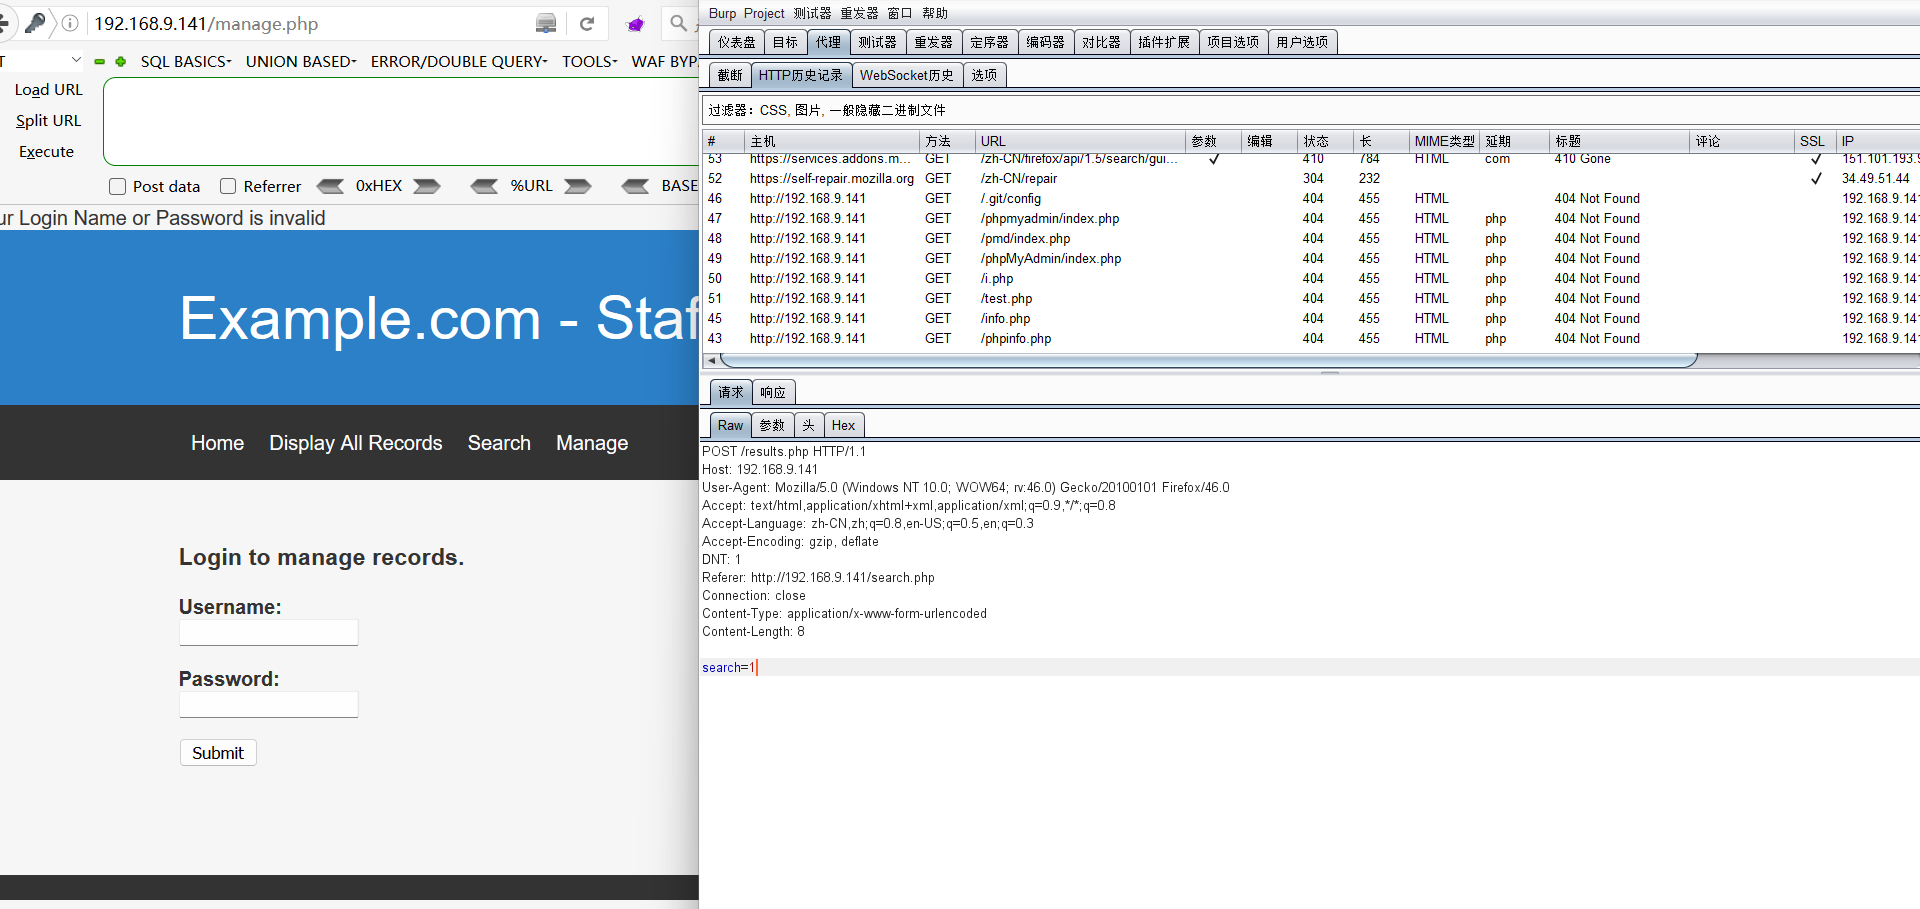The image size is (1920, 909).
Task: Click the 0xHEX decode left arrow
Action: (331, 186)
